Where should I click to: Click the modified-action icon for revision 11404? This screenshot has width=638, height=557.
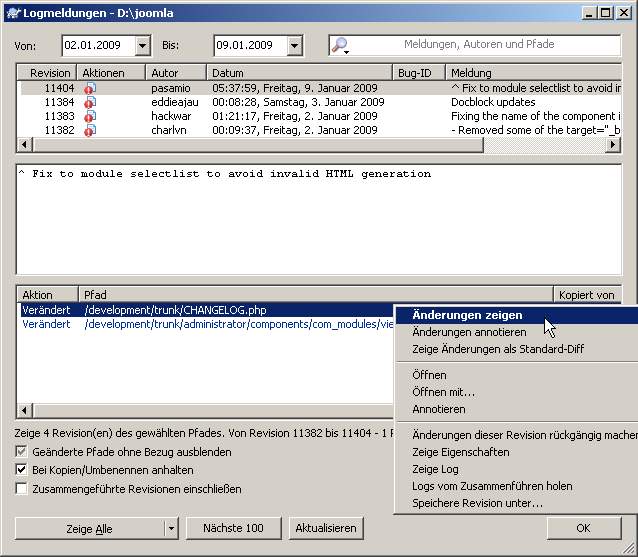(90, 88)
